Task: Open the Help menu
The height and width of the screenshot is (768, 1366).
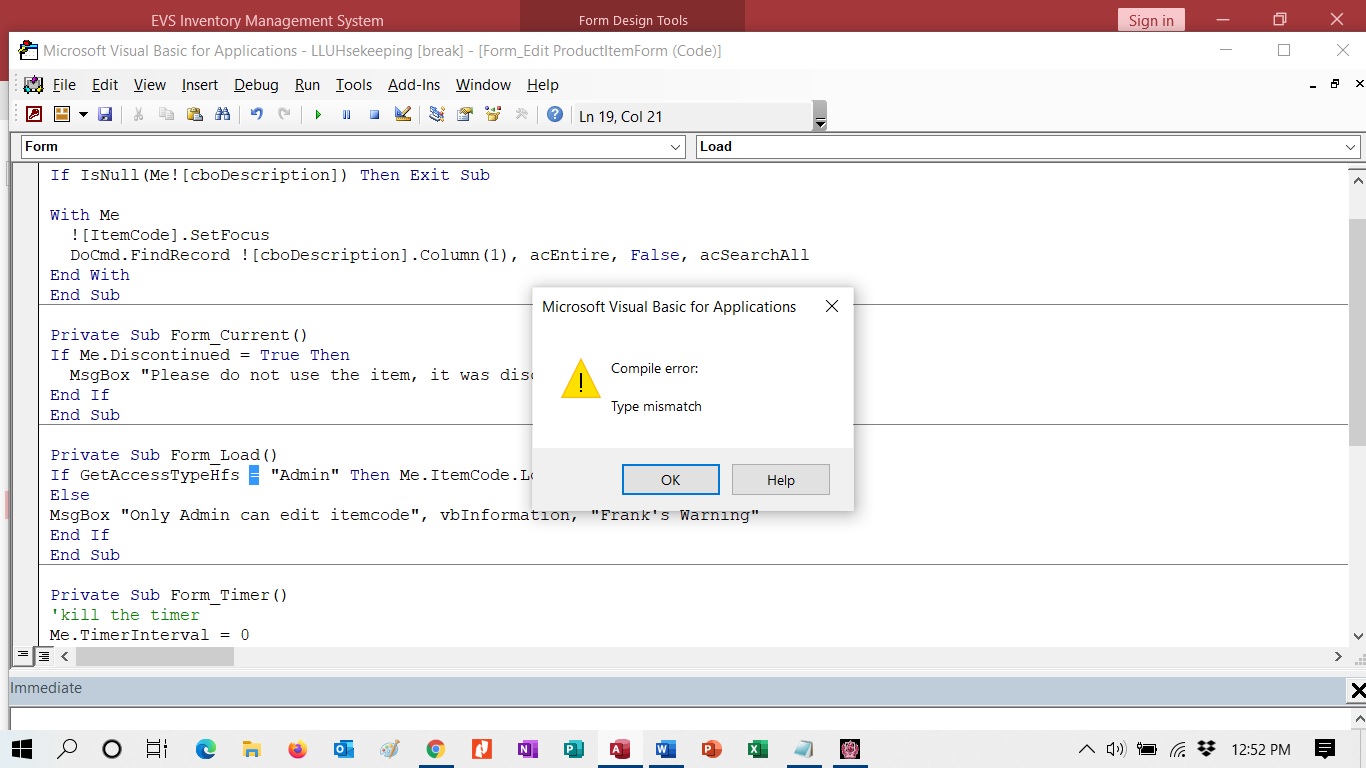Action: (x=543, y=85)
